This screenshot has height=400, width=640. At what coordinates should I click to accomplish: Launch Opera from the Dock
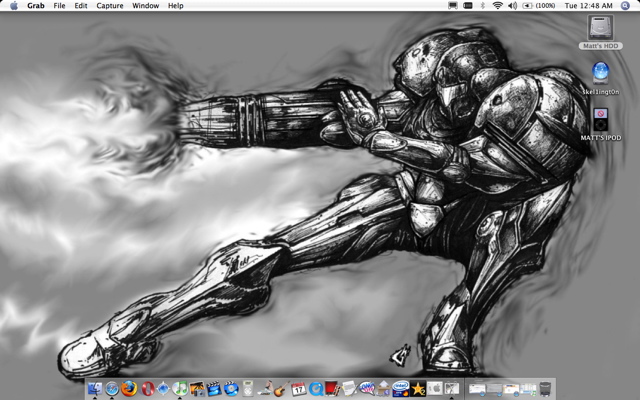147,388
